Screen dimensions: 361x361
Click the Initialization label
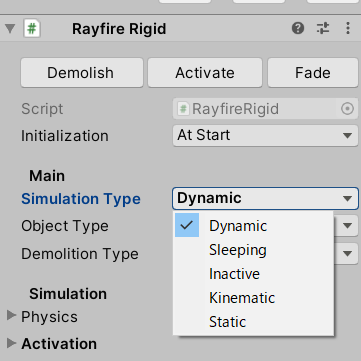tap(65, 136)
